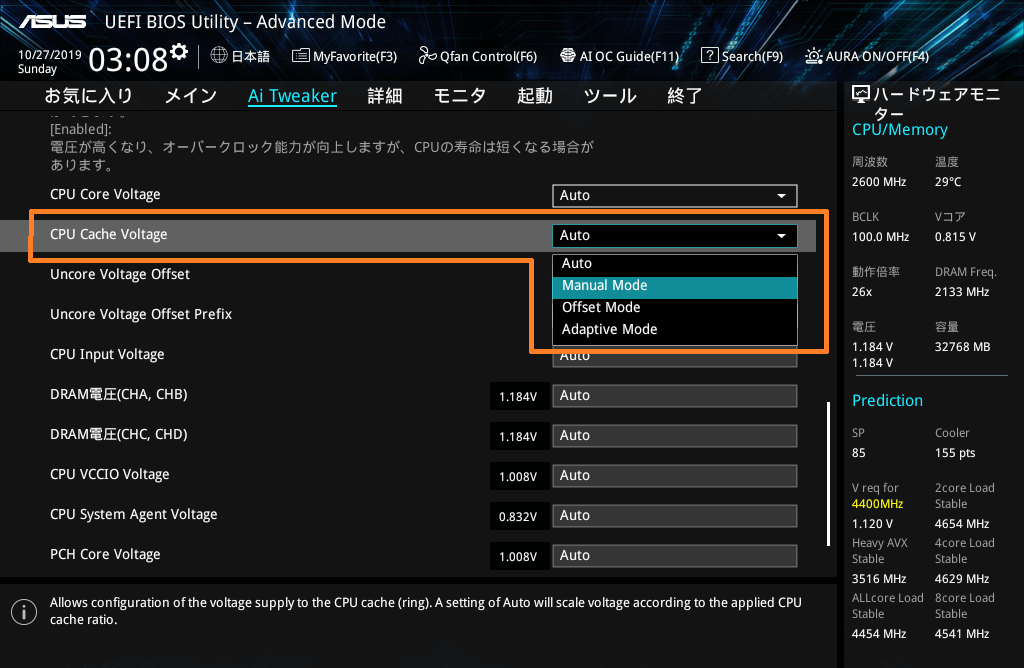Viewport: 1024px width, 668px height.
Task: Open Qfan Control(F6)
Action: [478, 56]
